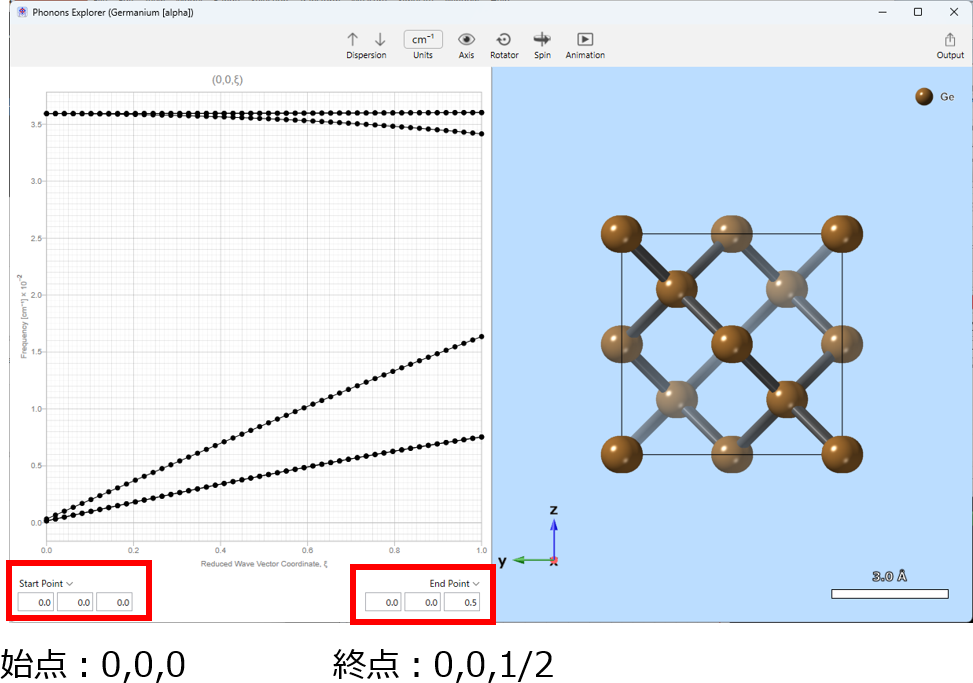Click the End Point field showing 0.5
Viewport: 973px width, 683px height.
pyautogui.click(x=462, y=602)
